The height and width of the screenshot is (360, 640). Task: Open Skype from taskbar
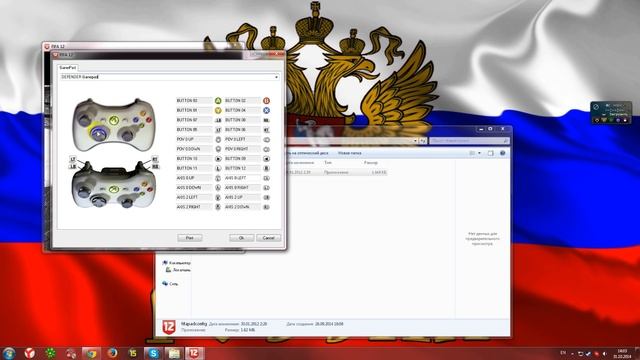(x=153, y=353)
